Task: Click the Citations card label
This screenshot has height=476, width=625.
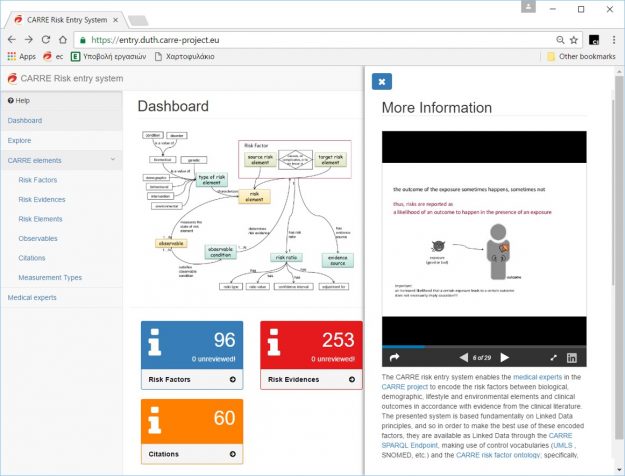Action: tap(163, 454)
